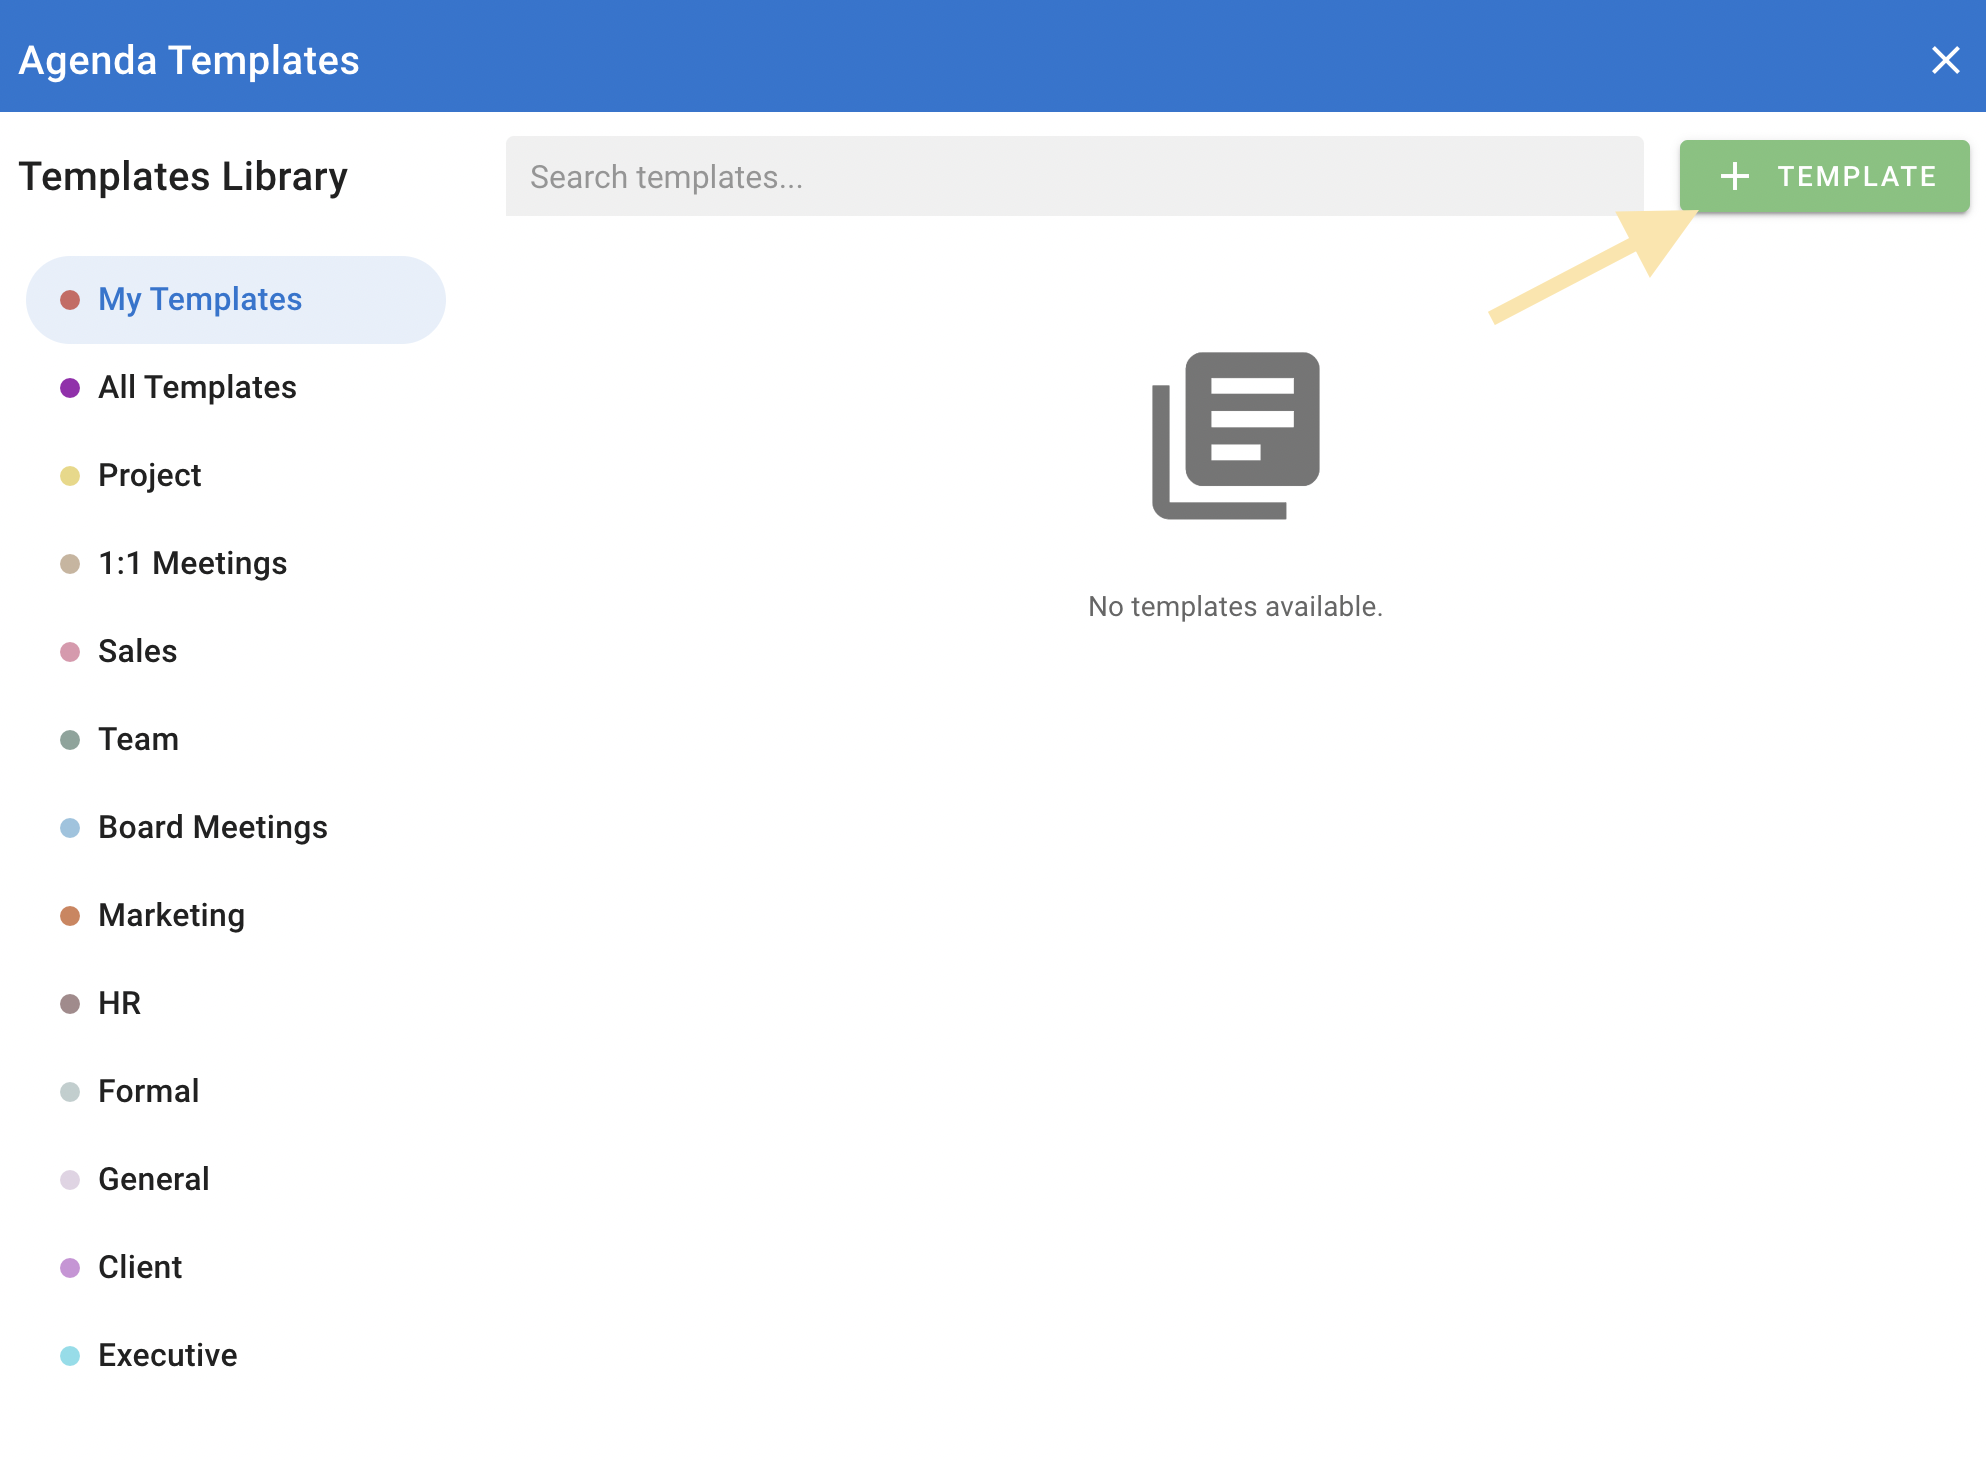Open the Marketing template category

tap(236, 916)
